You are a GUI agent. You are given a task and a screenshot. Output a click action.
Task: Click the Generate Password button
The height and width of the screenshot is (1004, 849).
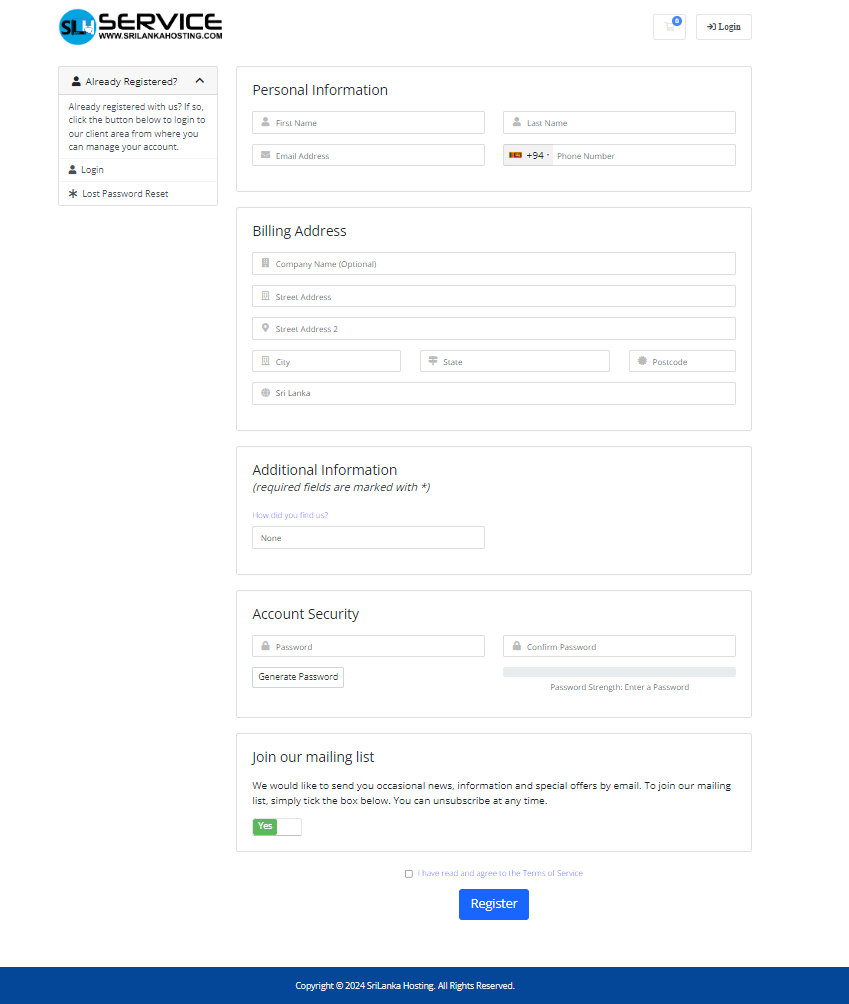[298, 677]
